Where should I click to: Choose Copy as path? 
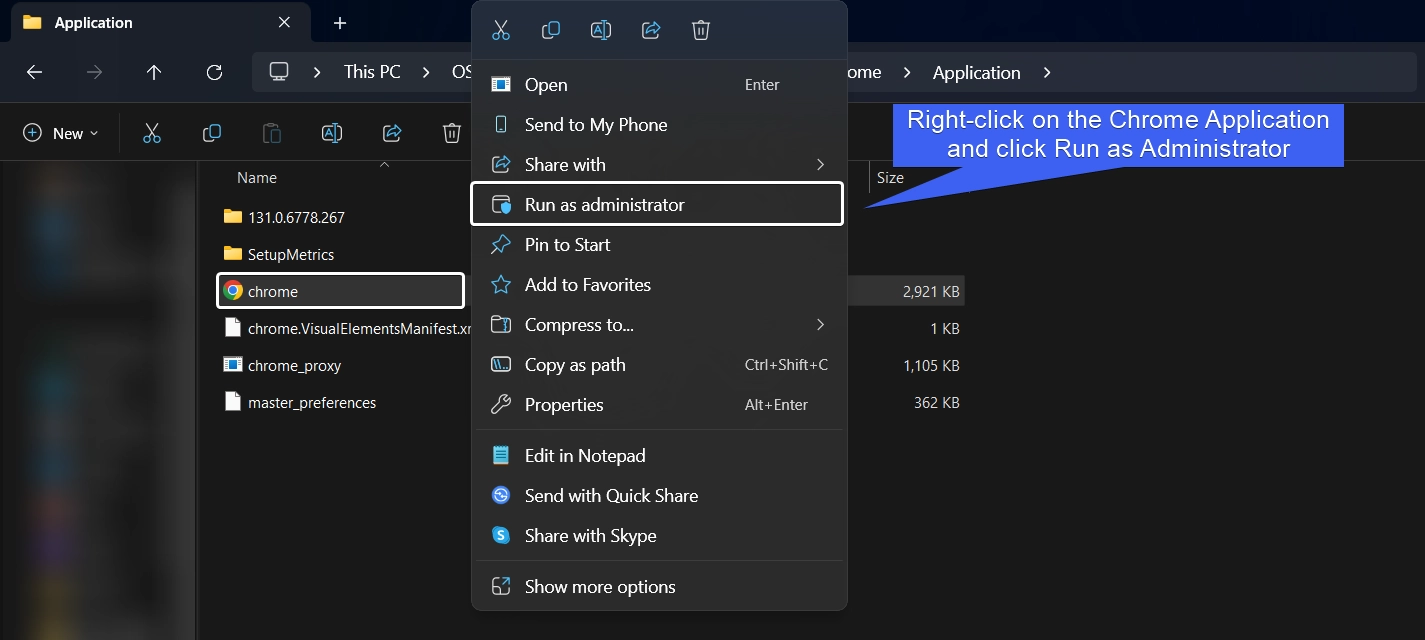point(659,365)
